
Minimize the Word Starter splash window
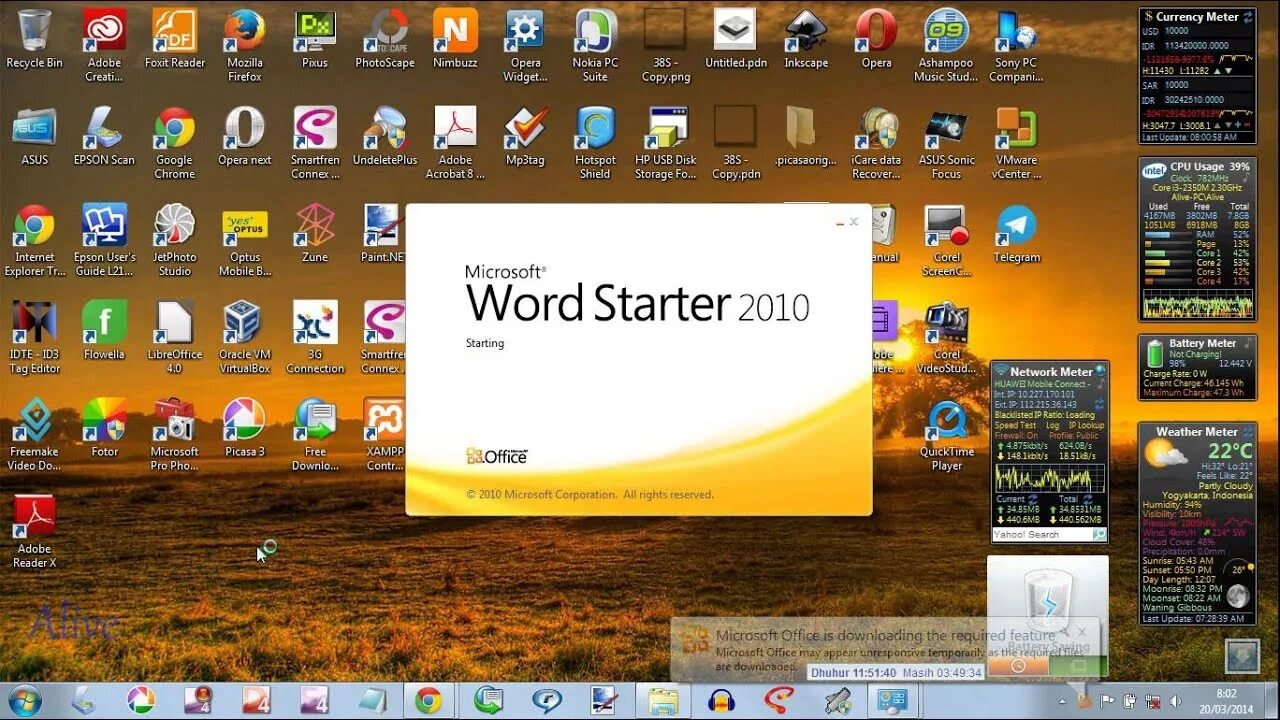pos(840,224)
